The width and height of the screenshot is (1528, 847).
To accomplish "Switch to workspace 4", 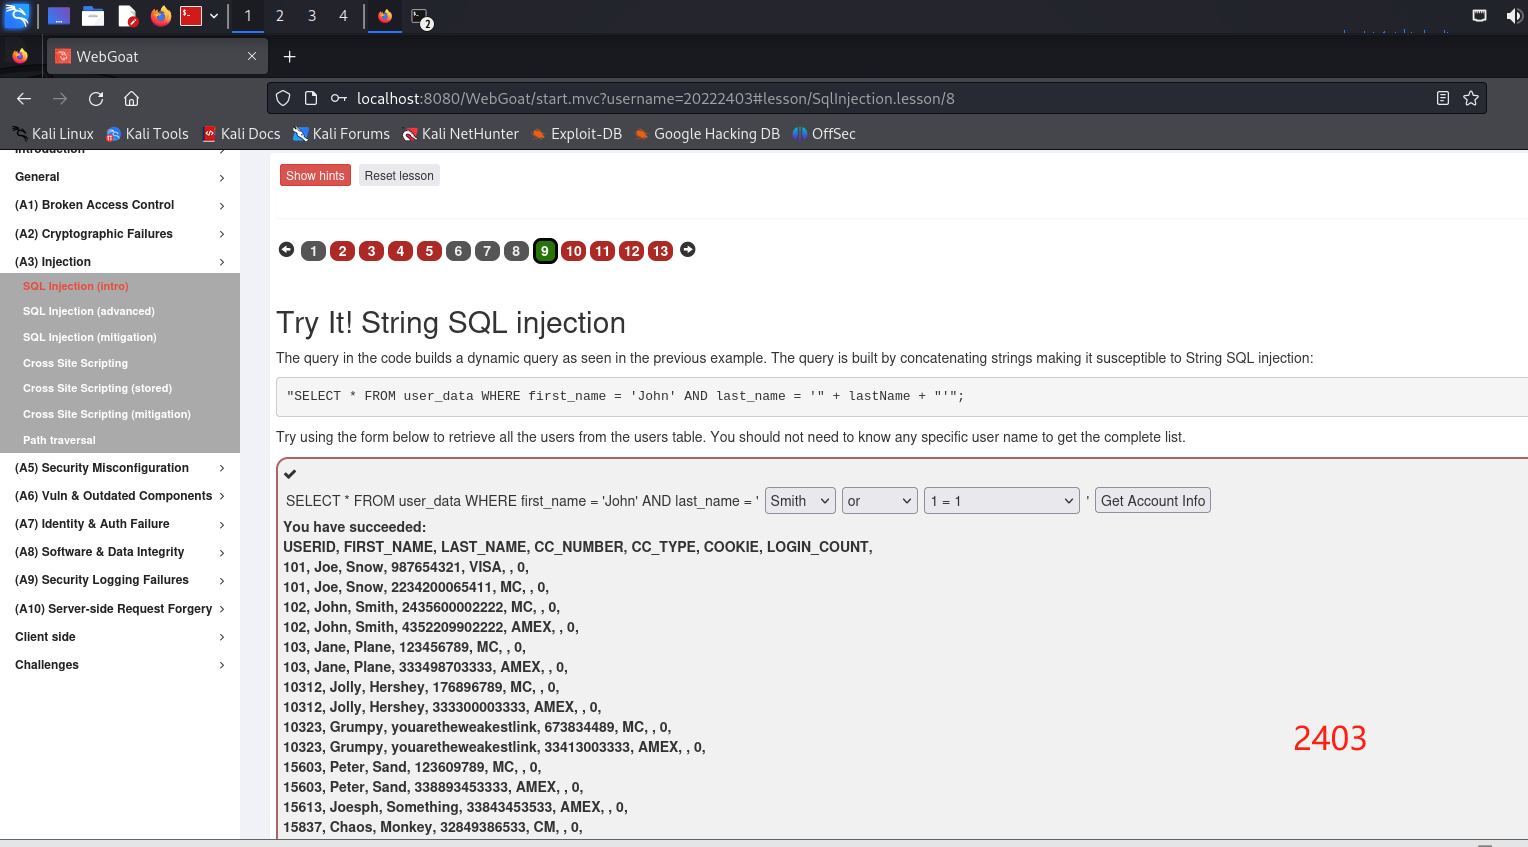I will pyautogui.click(x=344, y=16).
